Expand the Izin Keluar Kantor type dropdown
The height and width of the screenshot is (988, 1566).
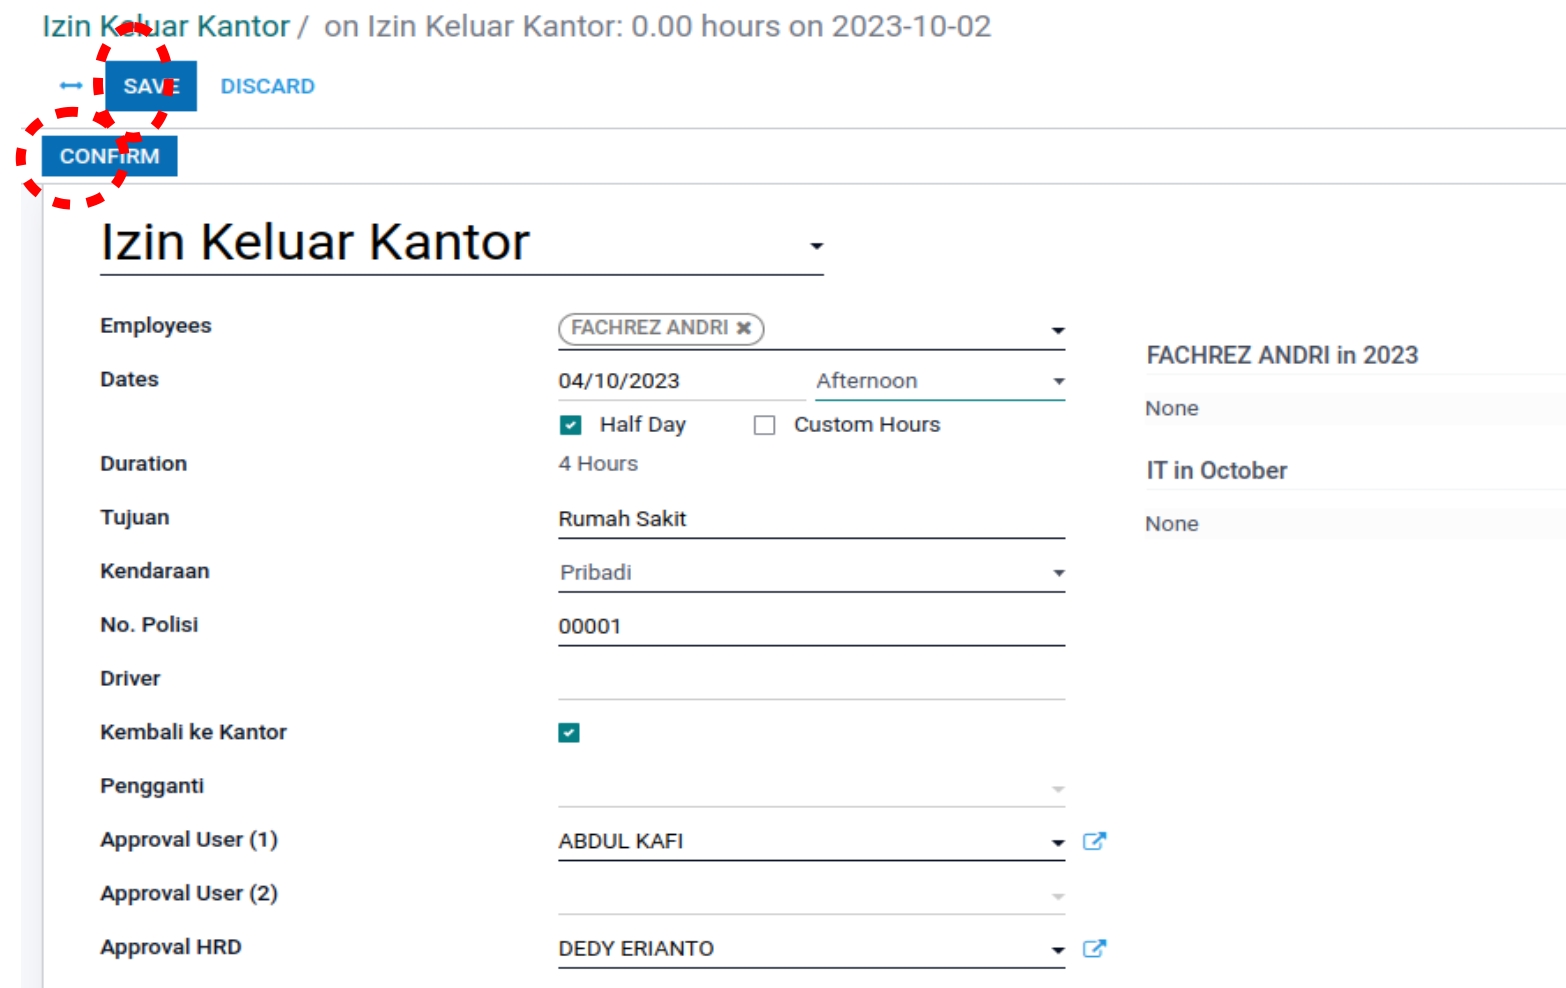tap(816, 246)
